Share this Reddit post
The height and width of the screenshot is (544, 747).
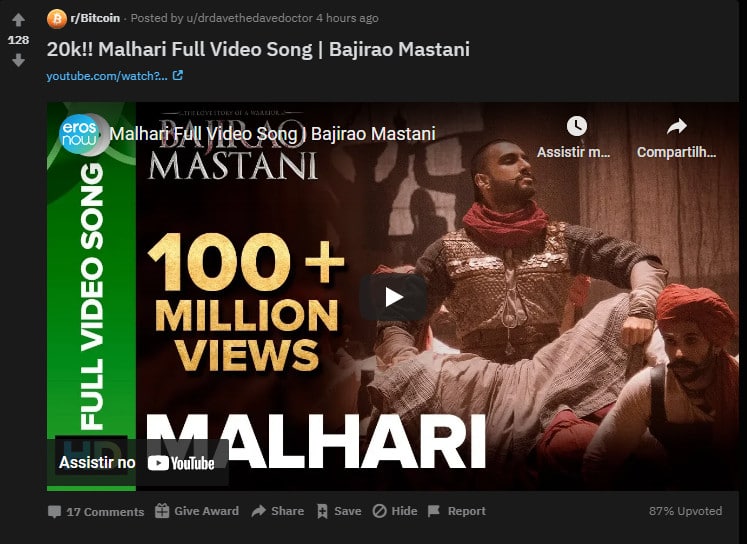(x=278, y=511)
